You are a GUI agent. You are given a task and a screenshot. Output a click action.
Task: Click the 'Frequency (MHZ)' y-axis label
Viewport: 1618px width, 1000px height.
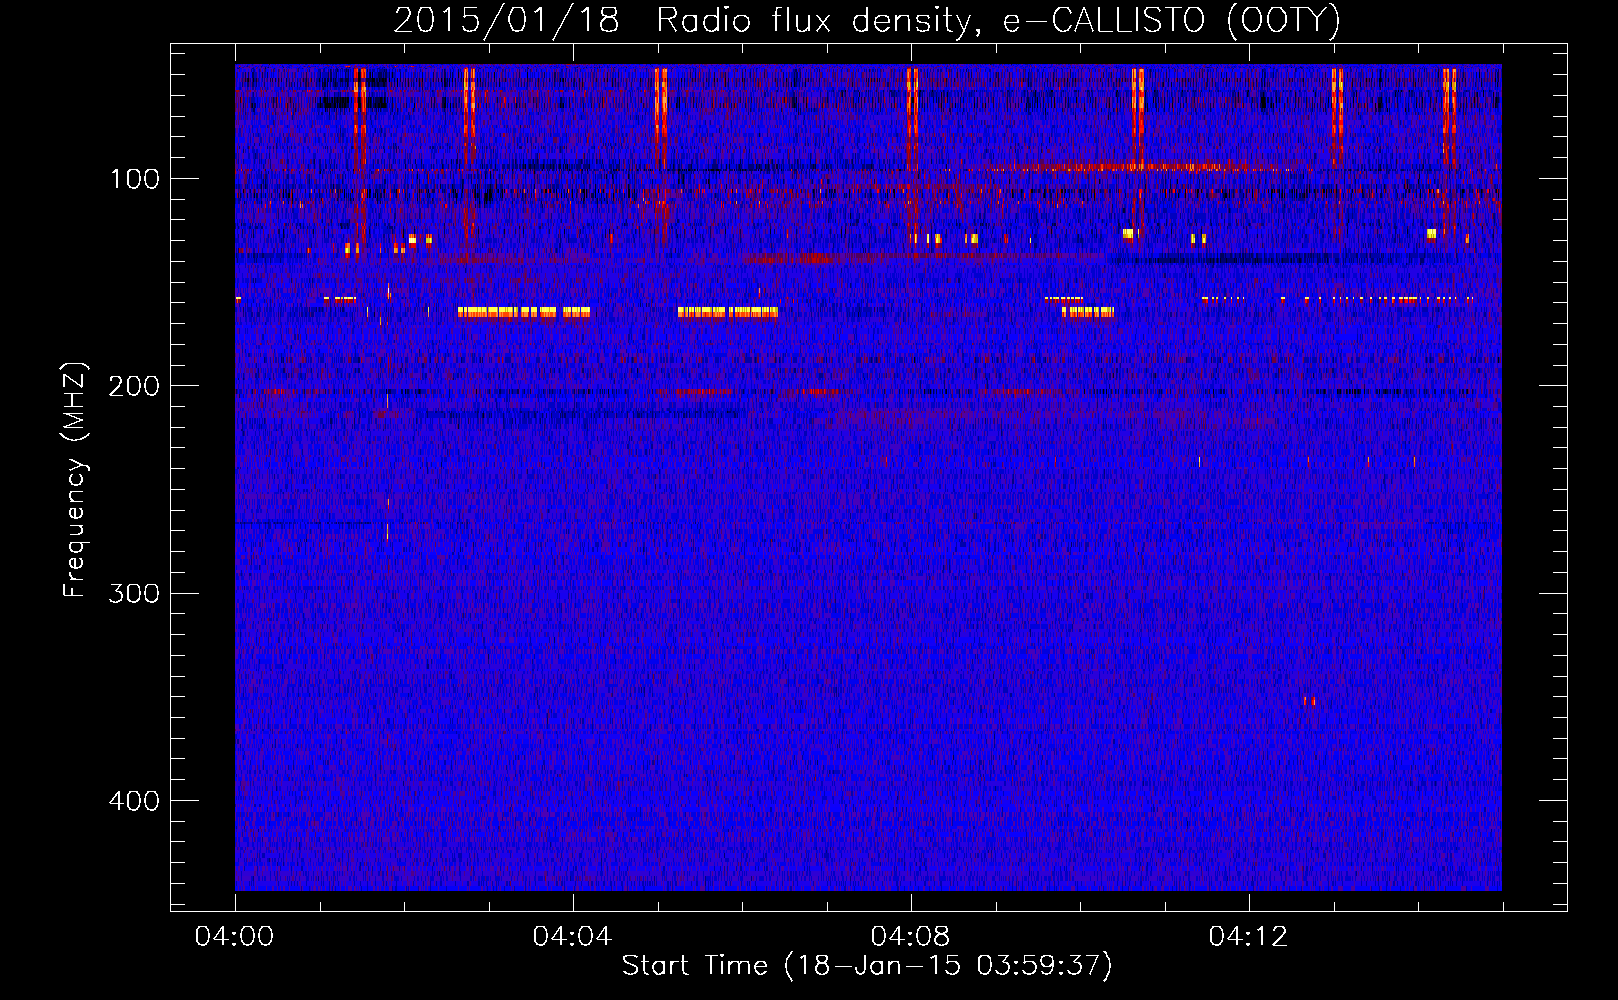(x=75, y=479)
